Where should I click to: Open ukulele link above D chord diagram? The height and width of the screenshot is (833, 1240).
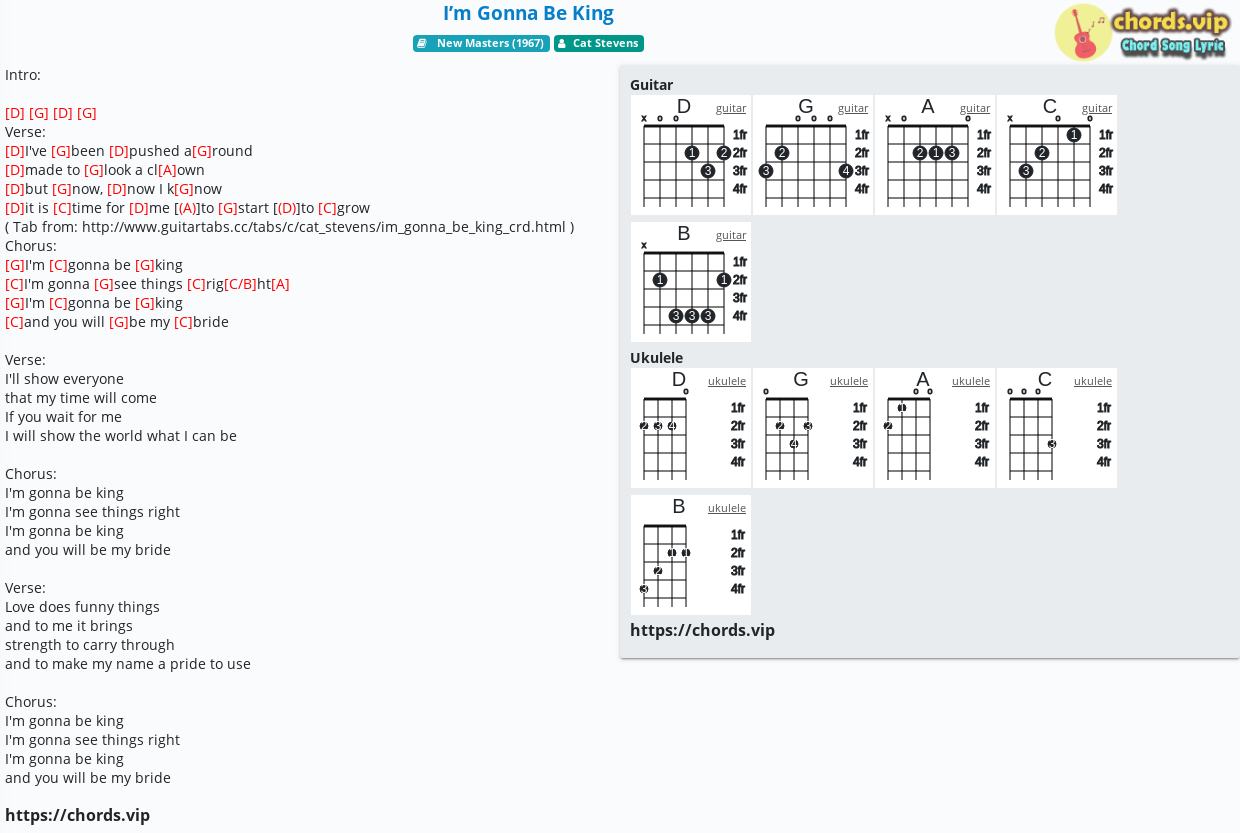coord(727,381)
